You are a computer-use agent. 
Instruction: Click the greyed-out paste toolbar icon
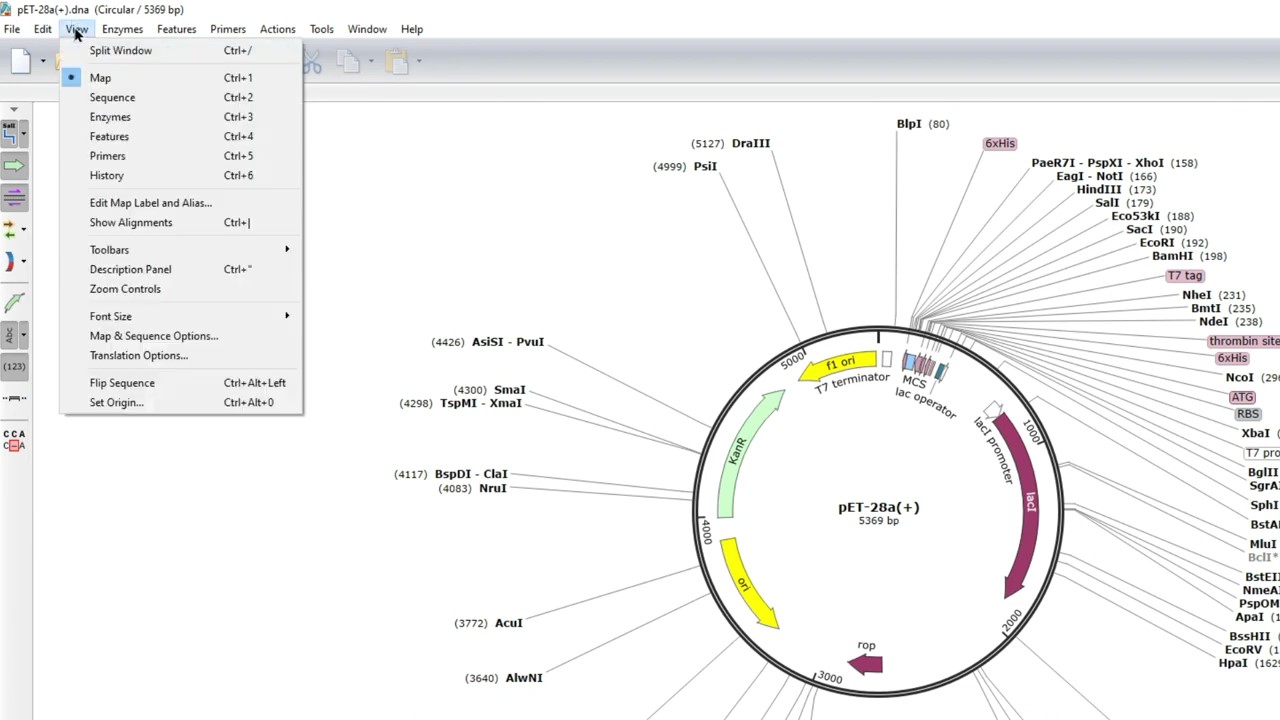pos(398,62)
